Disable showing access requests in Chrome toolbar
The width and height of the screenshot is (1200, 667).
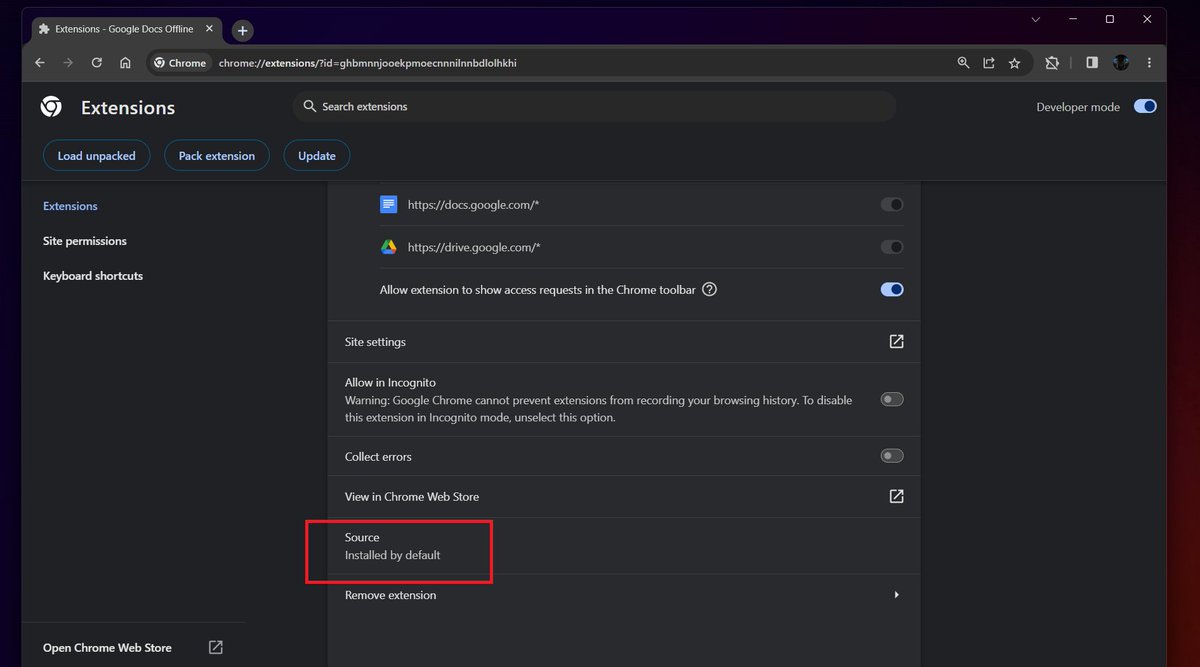tap(892, 290)
